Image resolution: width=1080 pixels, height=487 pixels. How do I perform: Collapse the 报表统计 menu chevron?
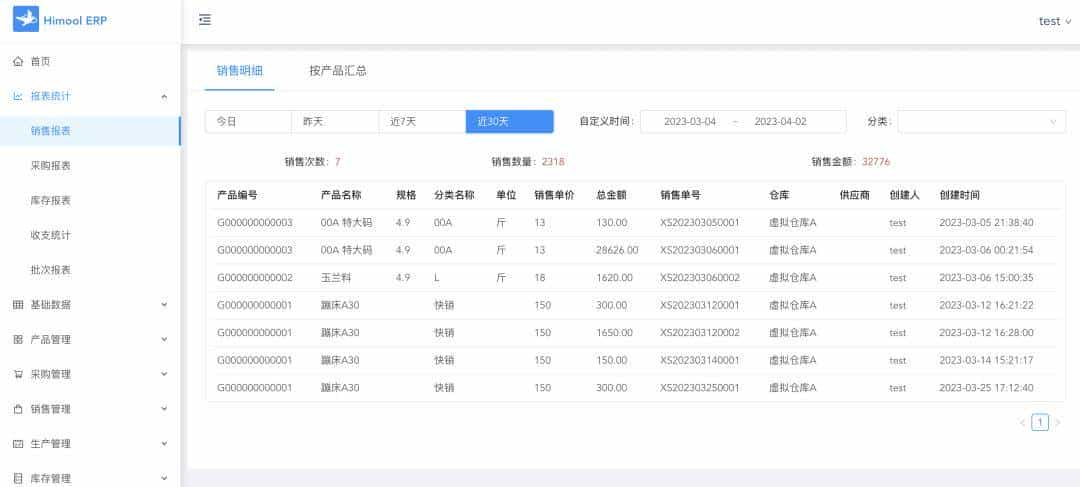(164, 96)
